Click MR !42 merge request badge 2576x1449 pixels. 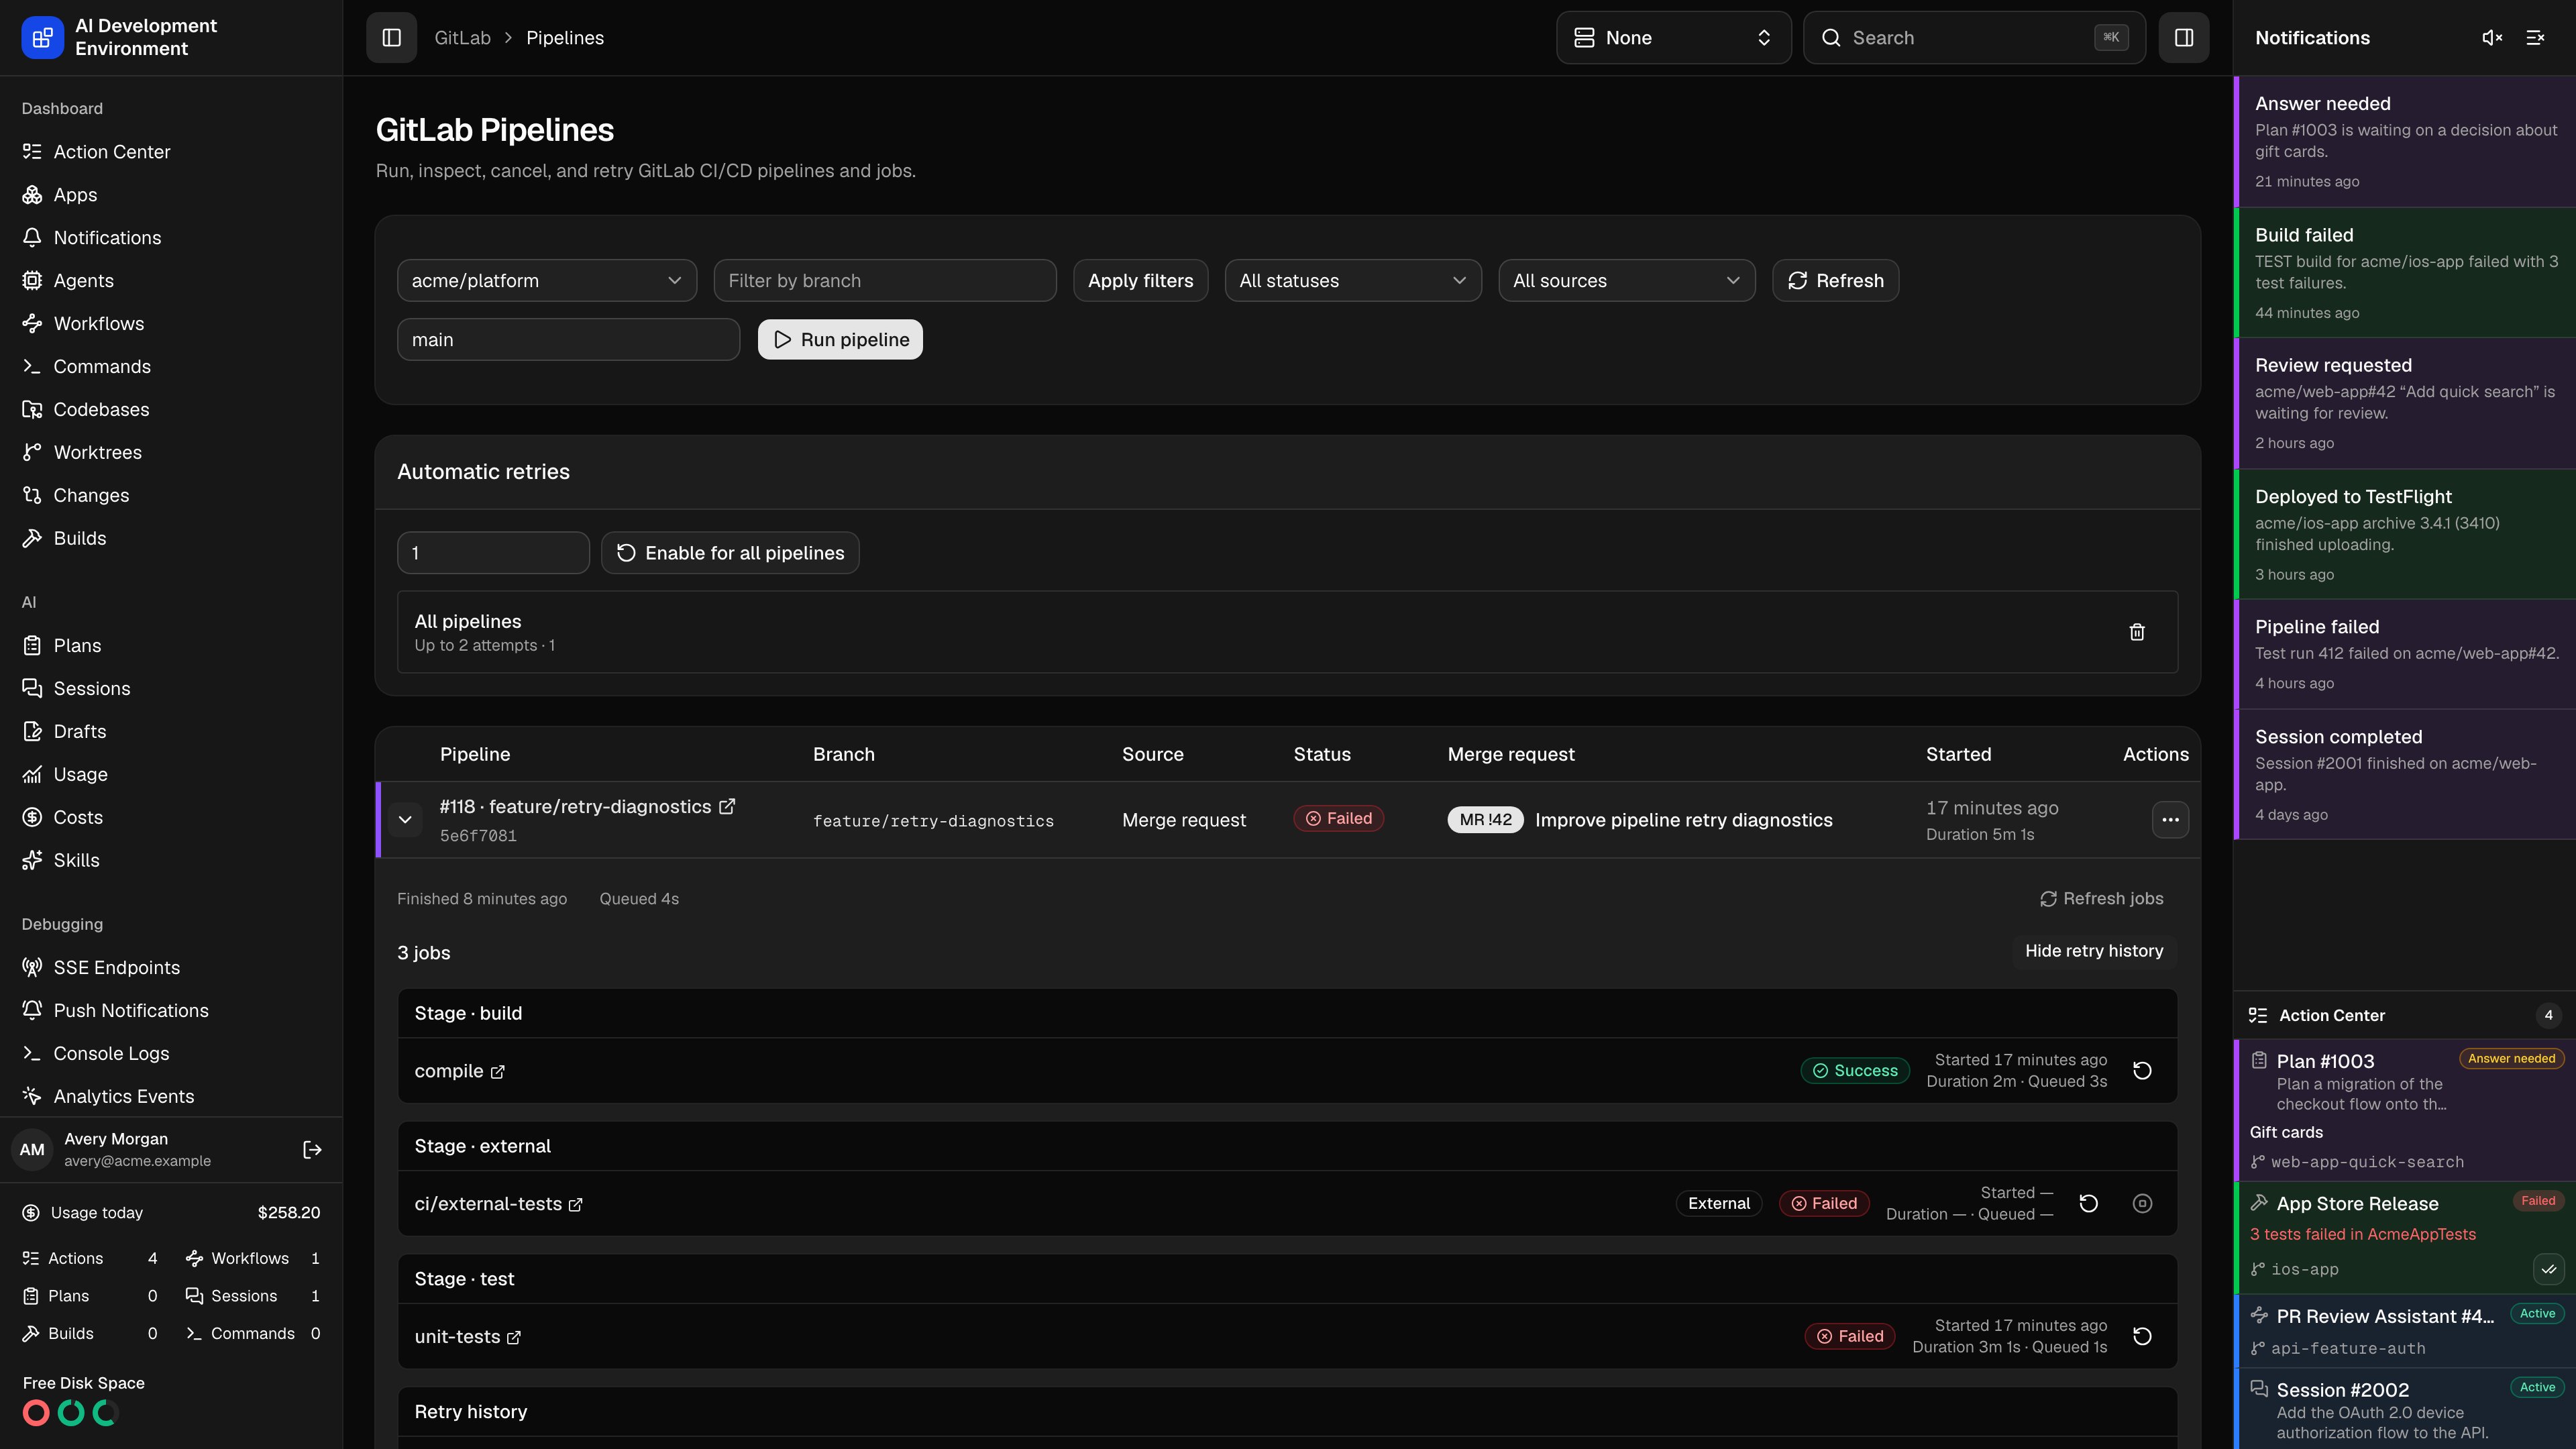[x=1485, y=820]
